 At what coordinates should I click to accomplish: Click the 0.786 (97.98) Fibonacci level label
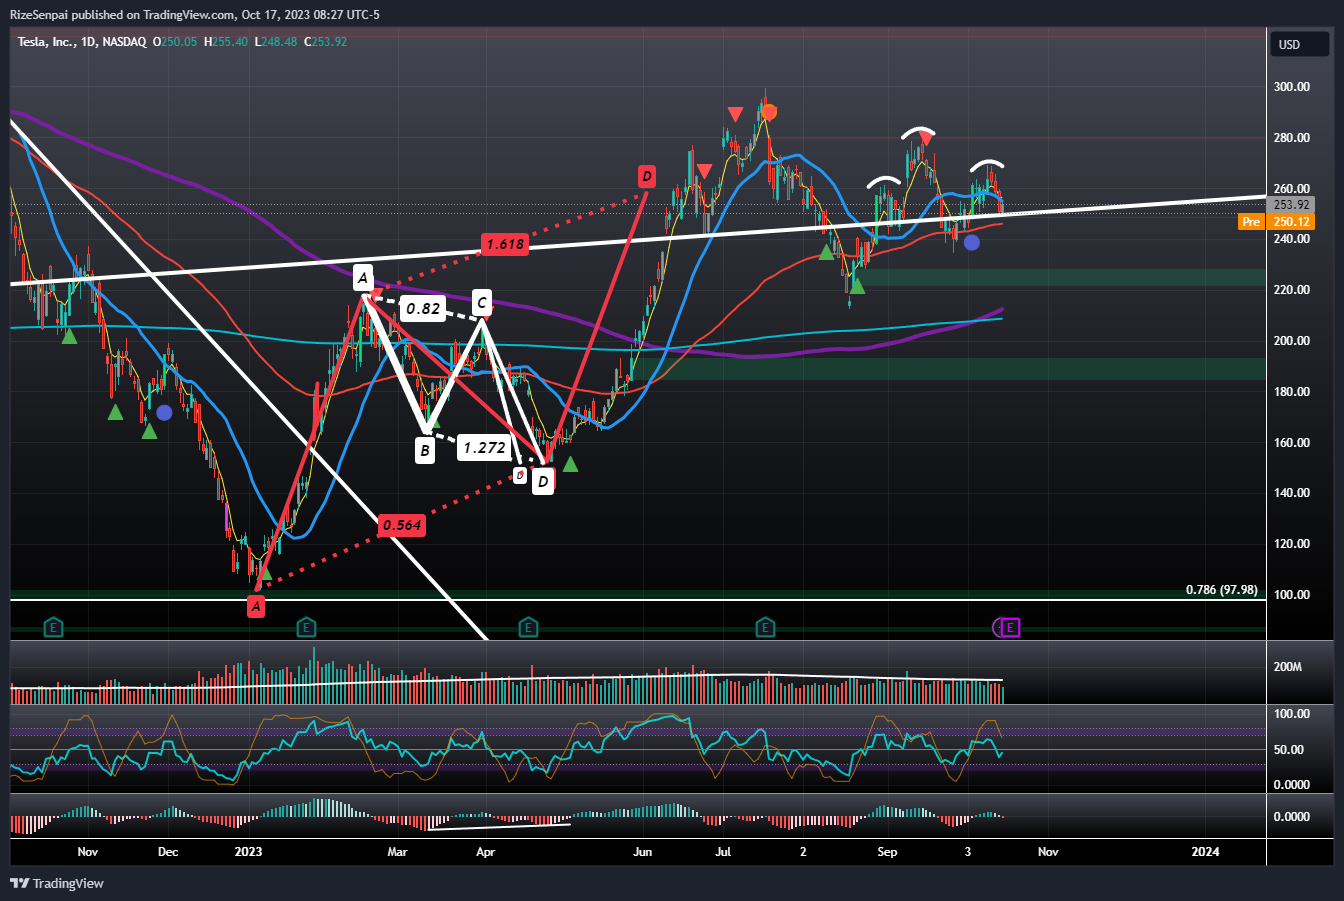click(x=1221, y=590)
